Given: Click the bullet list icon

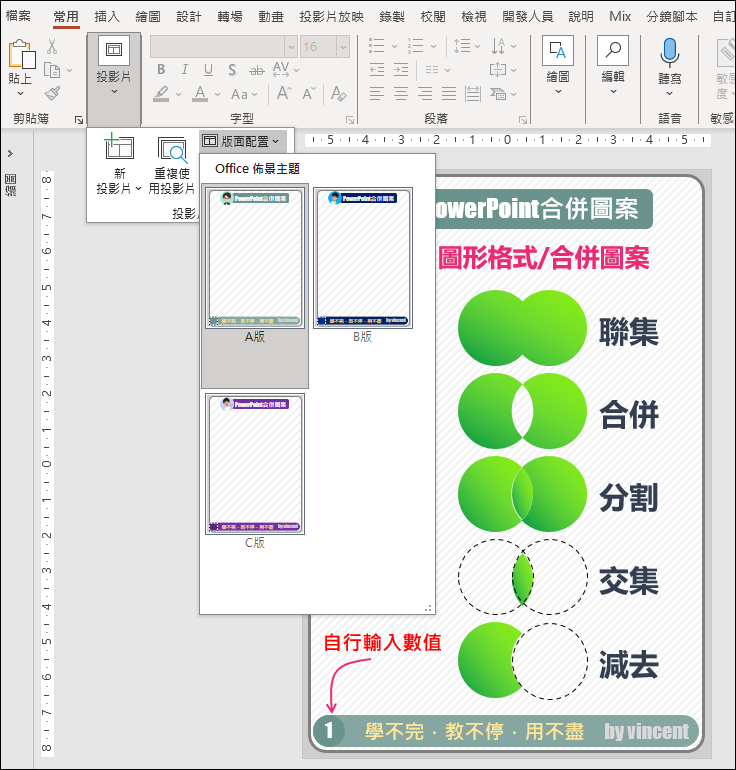Looking at the screenshot, I should (377, 46).
